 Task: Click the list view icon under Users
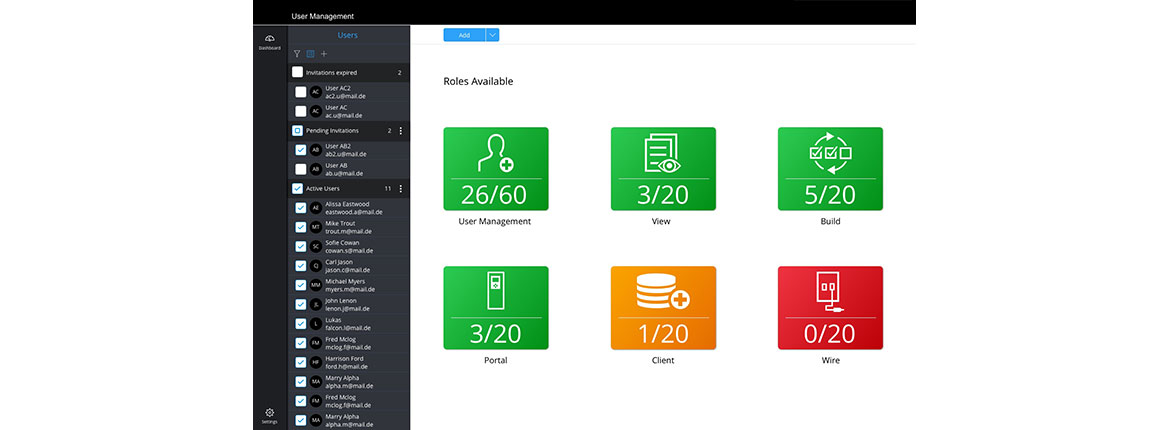[x=310, y=54]
